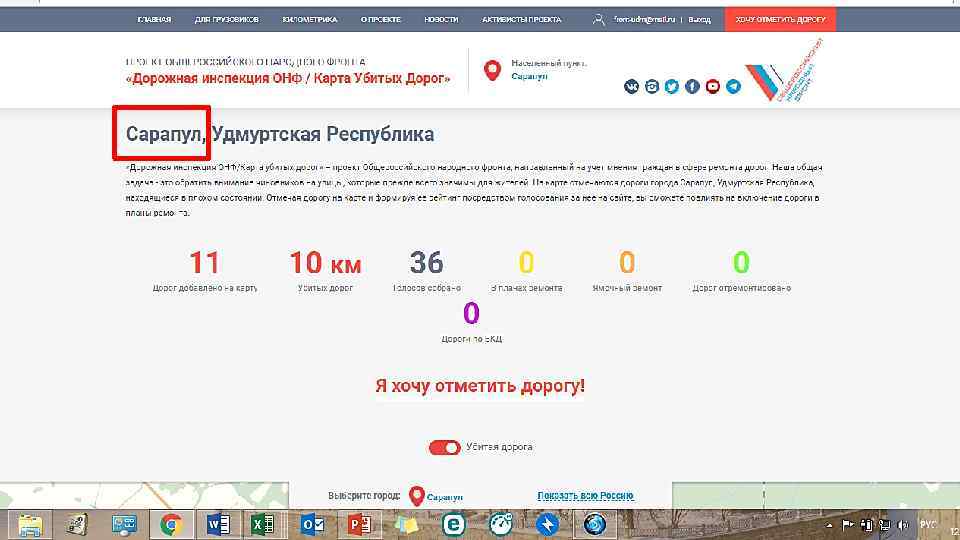Show hidden system tray icons arrow
This screenshot has width=960, height=540.
pyautogui.click(x=829, y=525)
